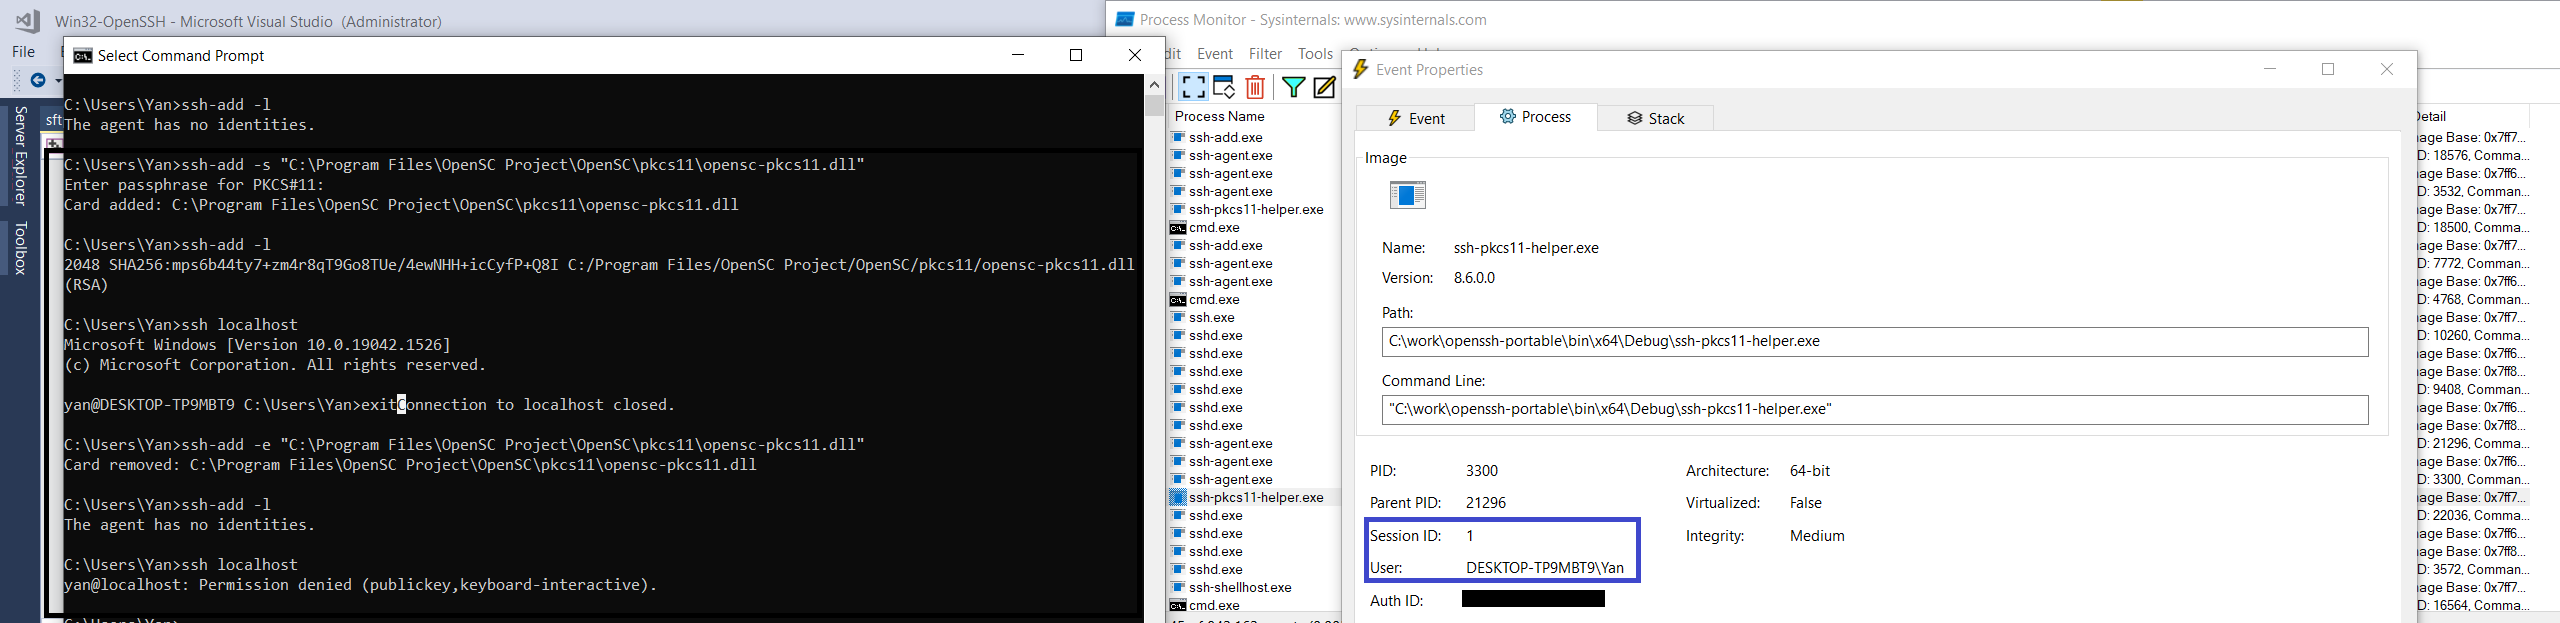
Task: Click the Event Properties lightning bolt icon
Action: [1360, 69]
